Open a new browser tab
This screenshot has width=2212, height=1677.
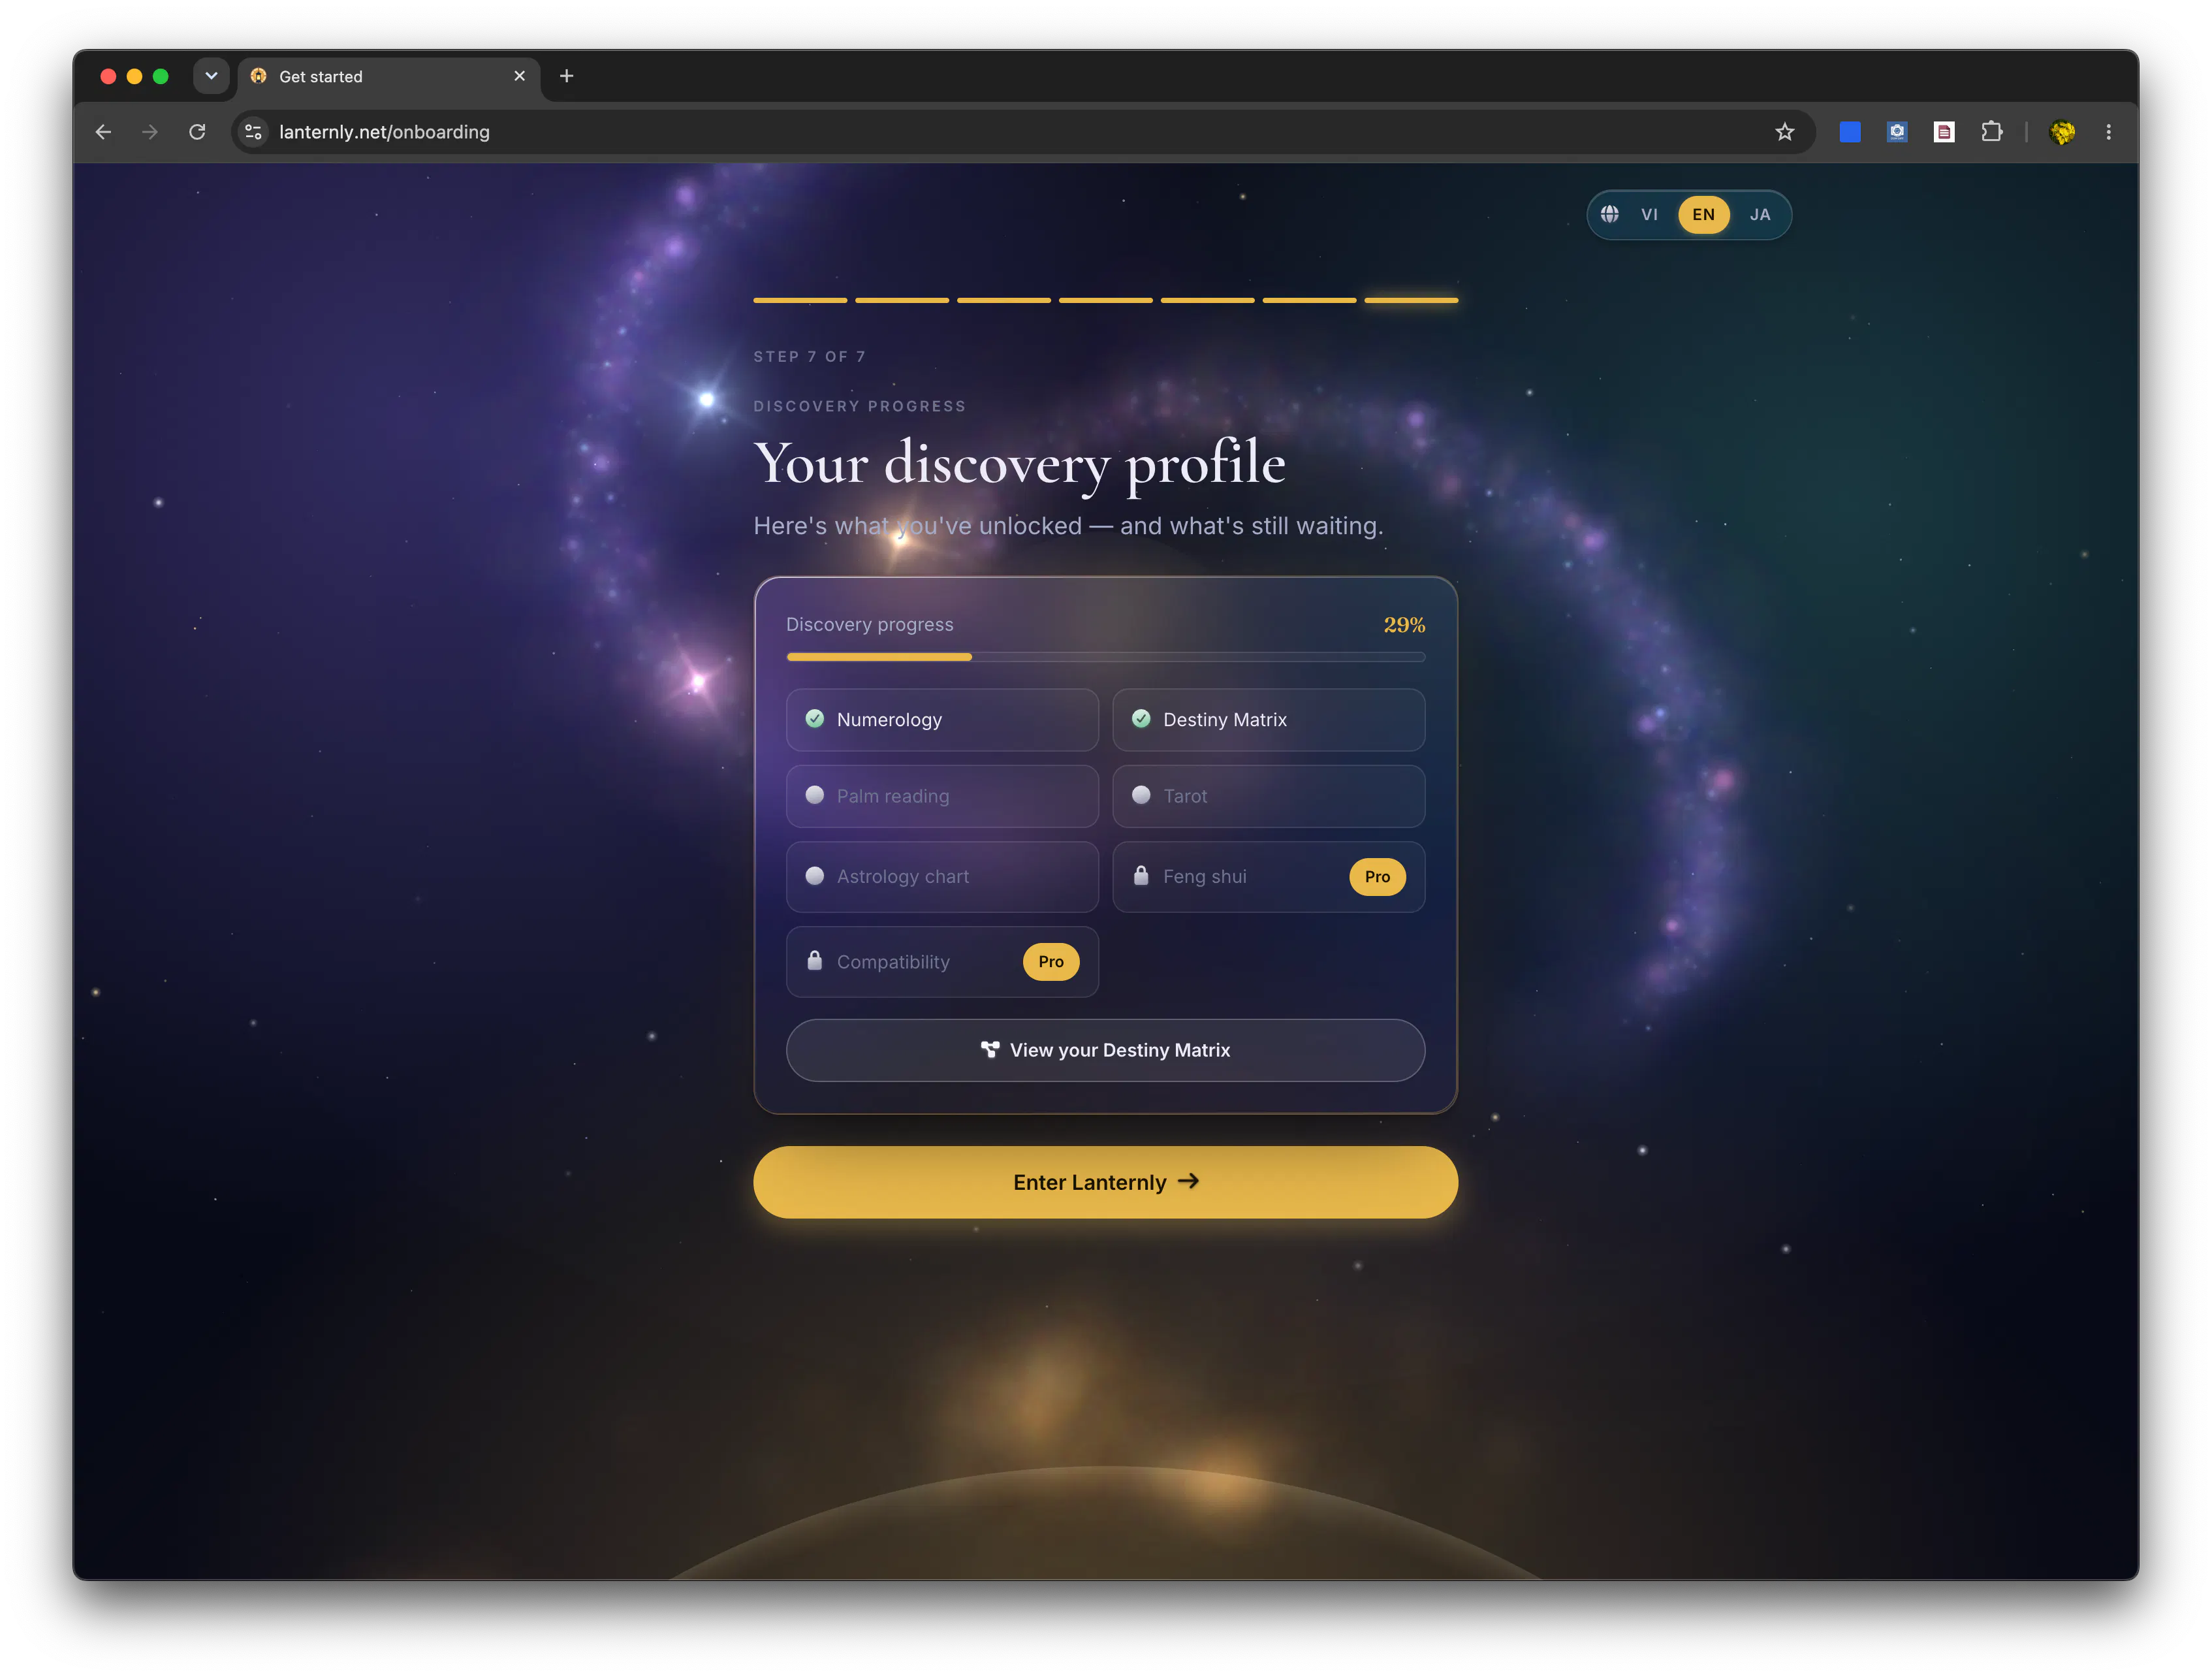[566, 76]
